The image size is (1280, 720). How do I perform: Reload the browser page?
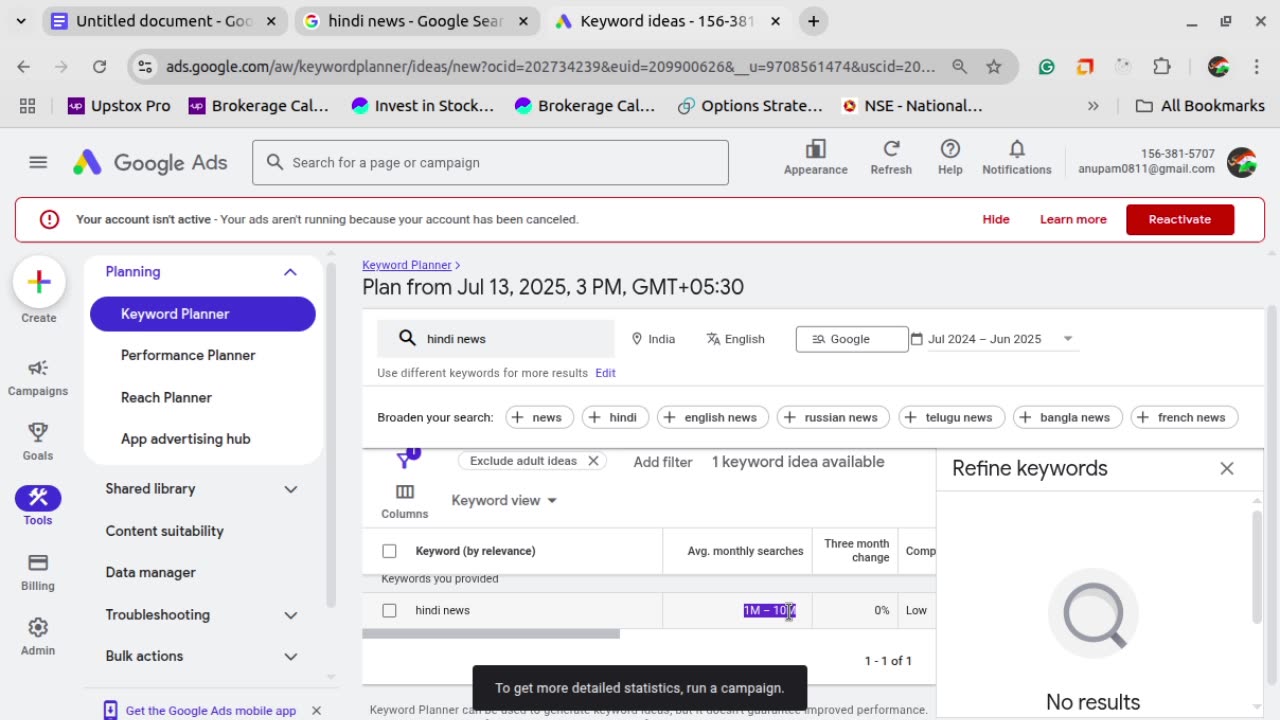pos(99,67)
